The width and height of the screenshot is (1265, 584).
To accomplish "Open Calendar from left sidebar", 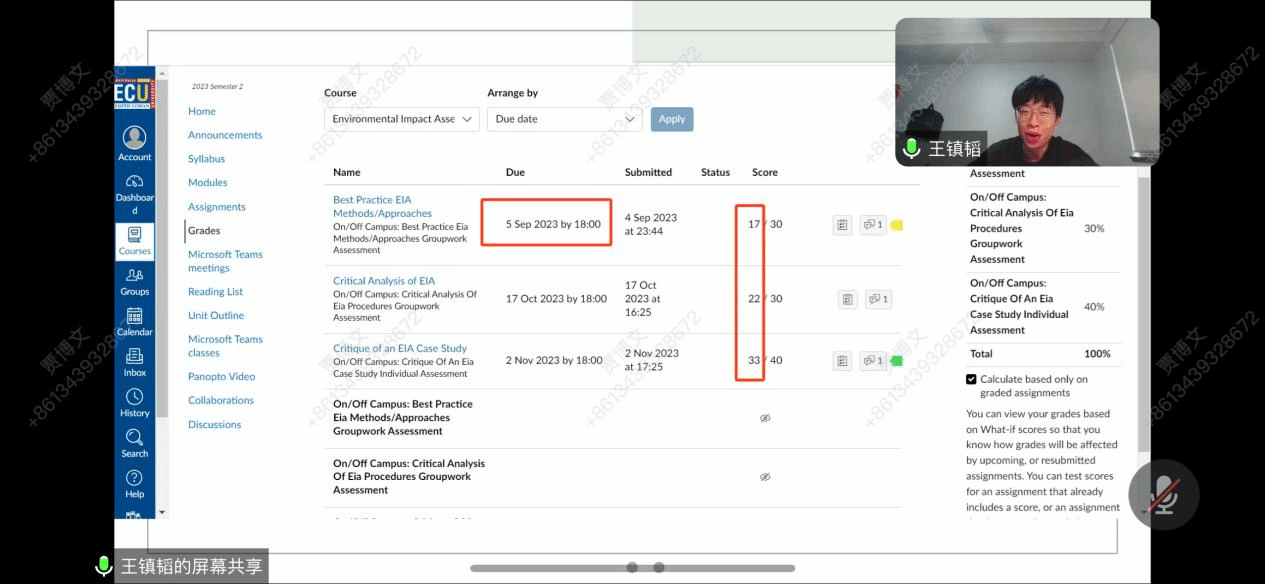I will 134,322.
